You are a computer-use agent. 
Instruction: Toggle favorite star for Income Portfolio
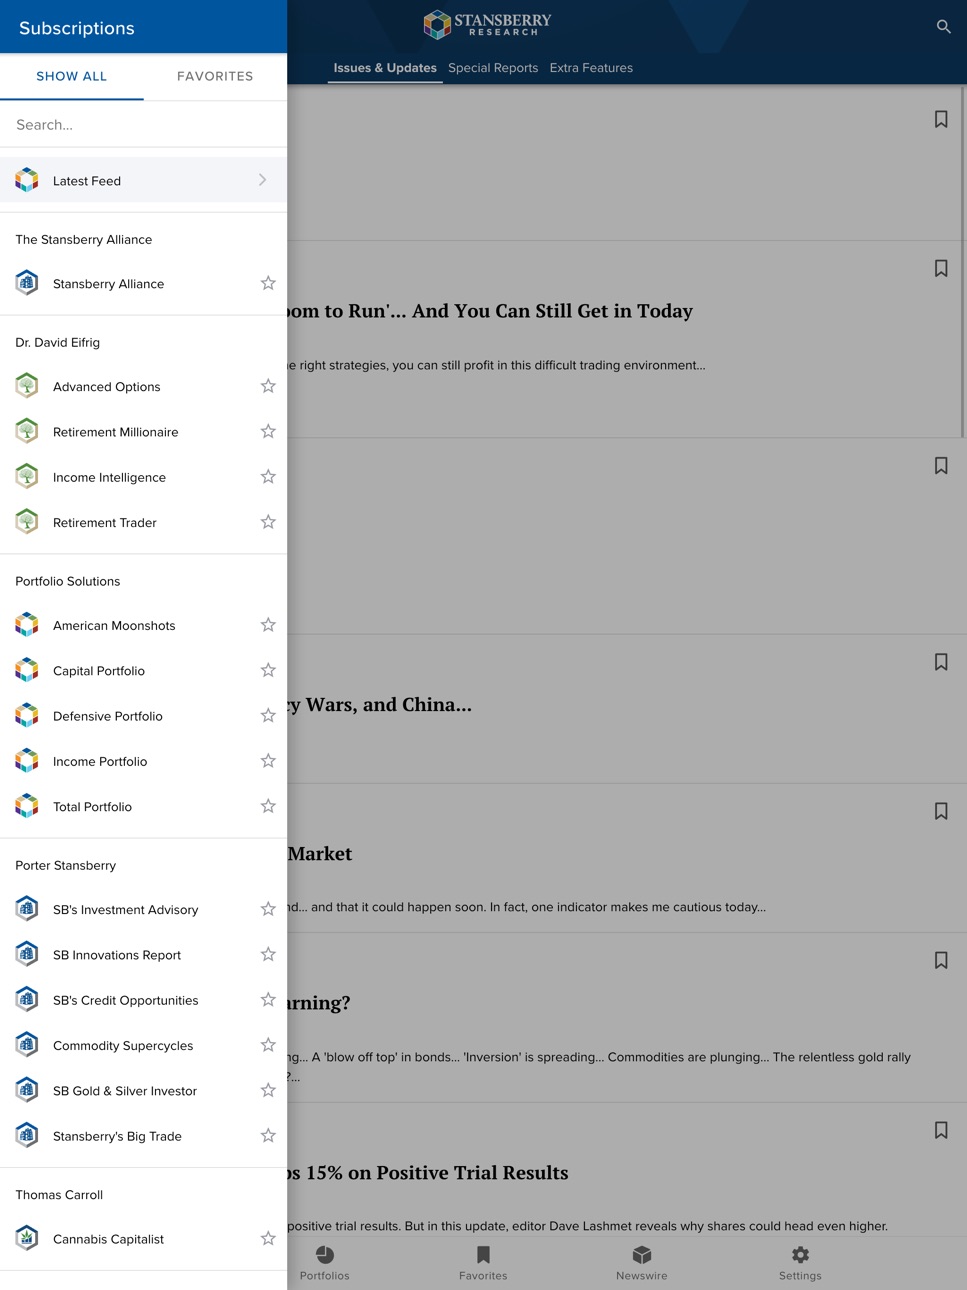[268, 761]
